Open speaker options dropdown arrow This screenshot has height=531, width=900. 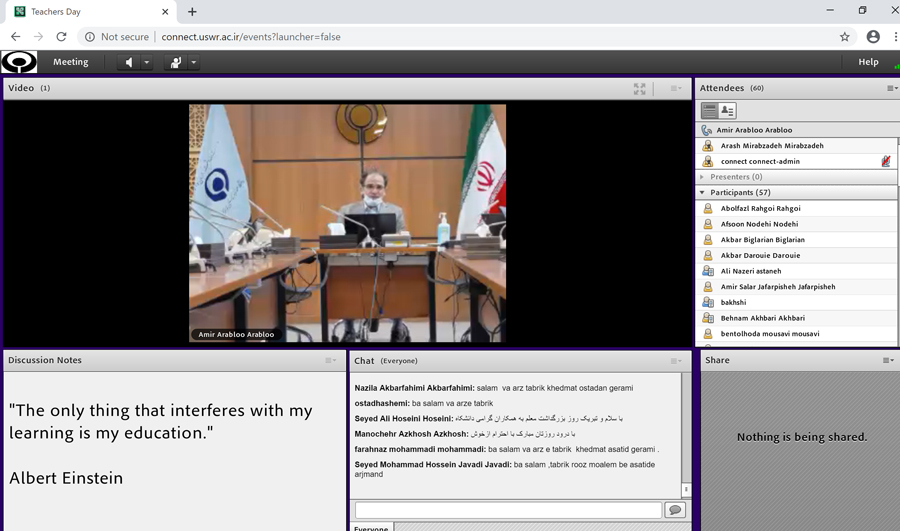pos(146,62)
